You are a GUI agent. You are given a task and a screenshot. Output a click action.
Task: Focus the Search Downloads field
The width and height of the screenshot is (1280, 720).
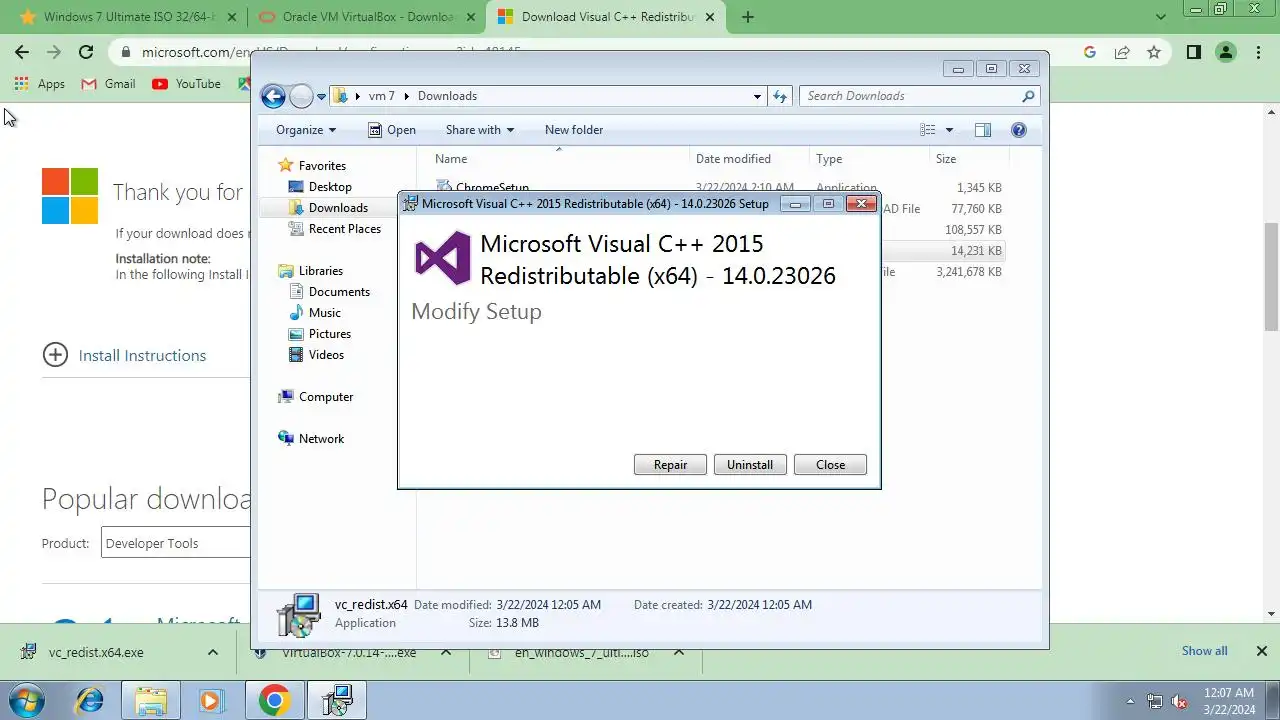(910, 96)
